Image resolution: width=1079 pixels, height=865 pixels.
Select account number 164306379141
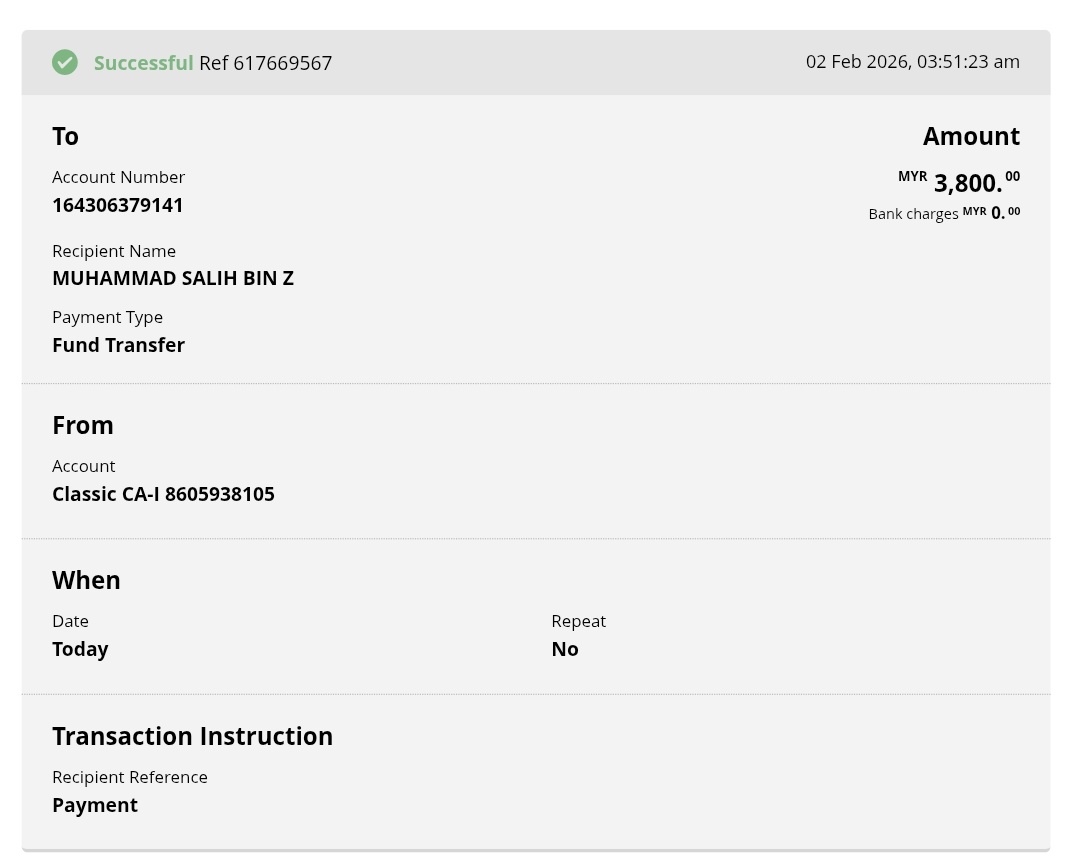118,205
